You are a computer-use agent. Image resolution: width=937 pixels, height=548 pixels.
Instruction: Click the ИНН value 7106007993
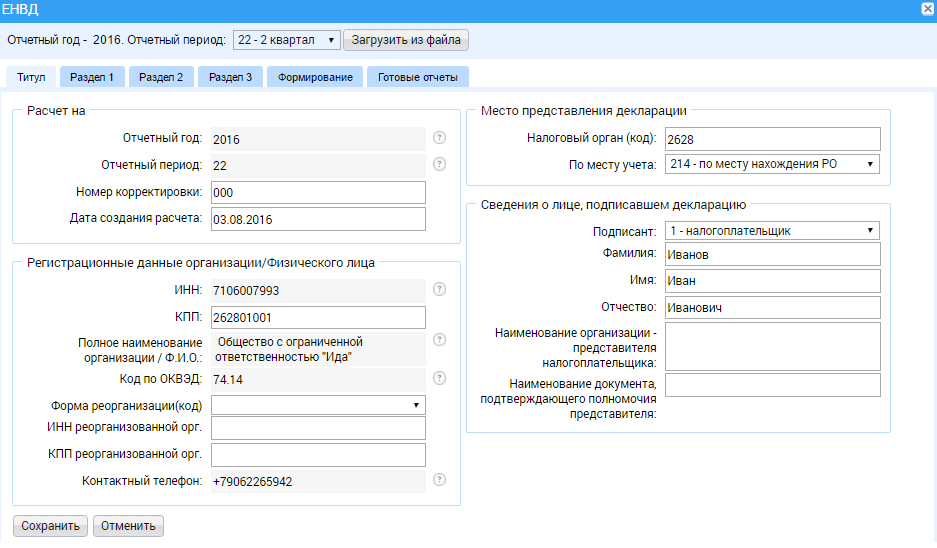246,290
